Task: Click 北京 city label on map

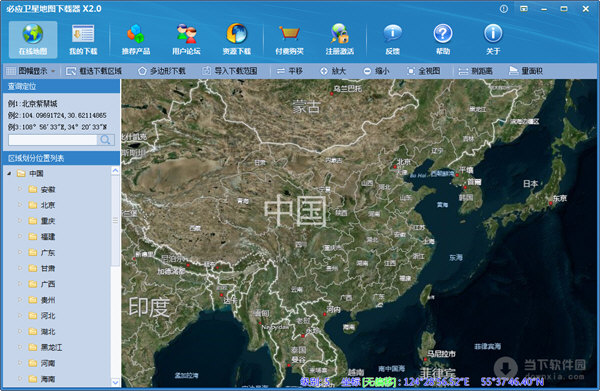Action: pos(403,162)
